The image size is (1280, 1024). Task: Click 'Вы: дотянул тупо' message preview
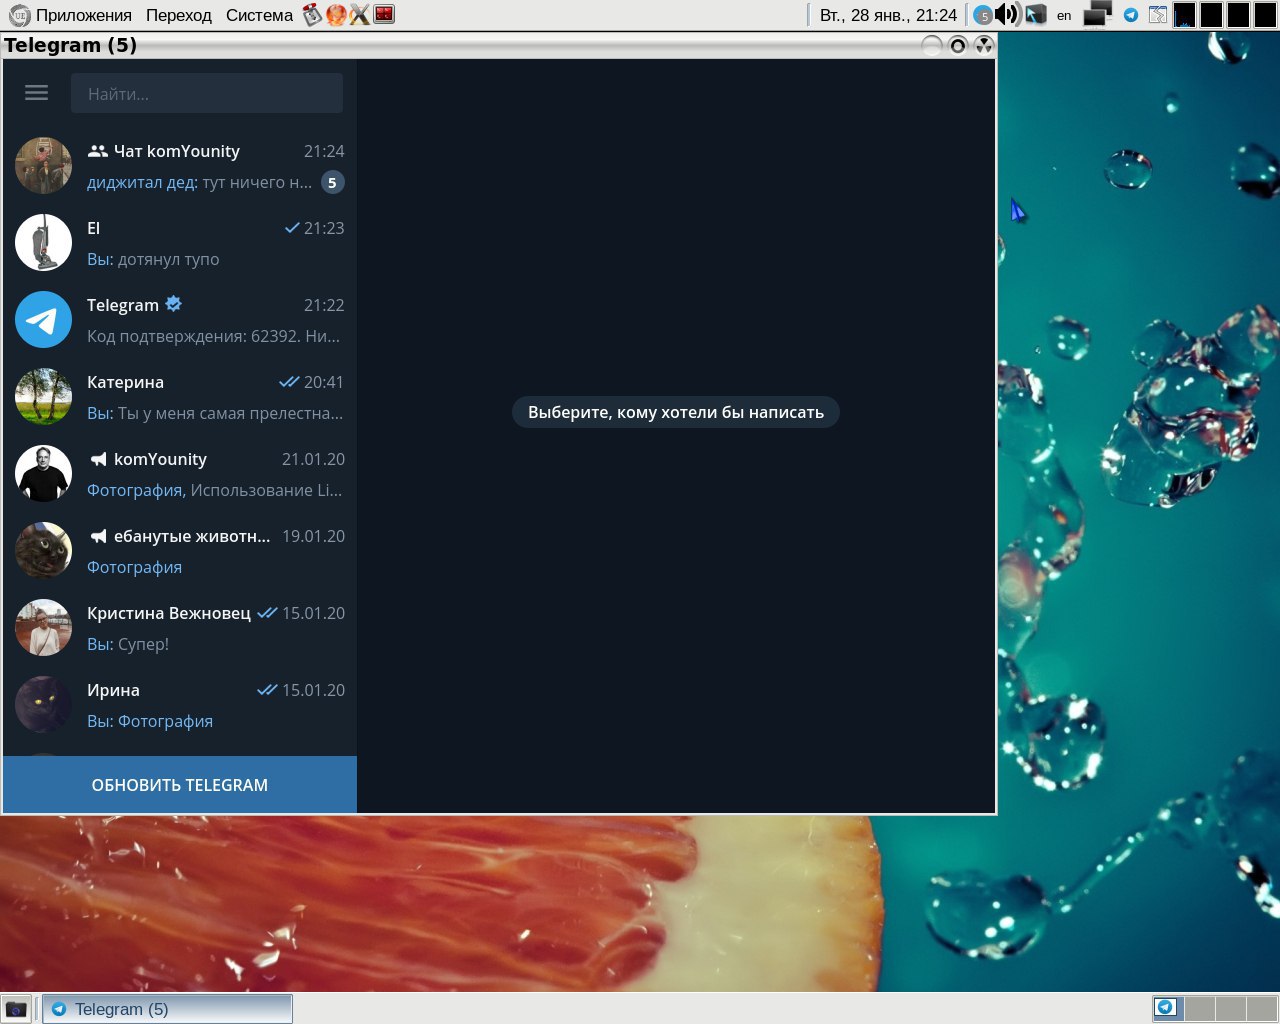click(x=153, y=259)
